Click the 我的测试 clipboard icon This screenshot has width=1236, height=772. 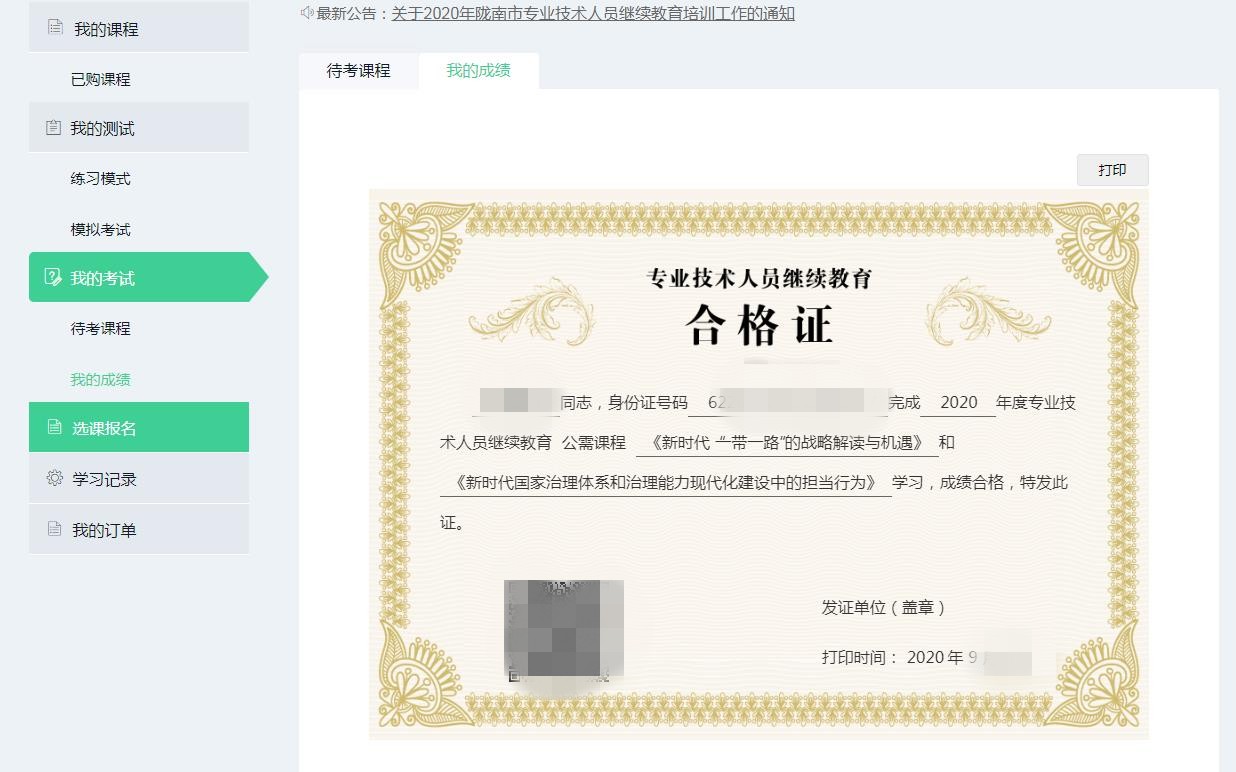point(54,128)
